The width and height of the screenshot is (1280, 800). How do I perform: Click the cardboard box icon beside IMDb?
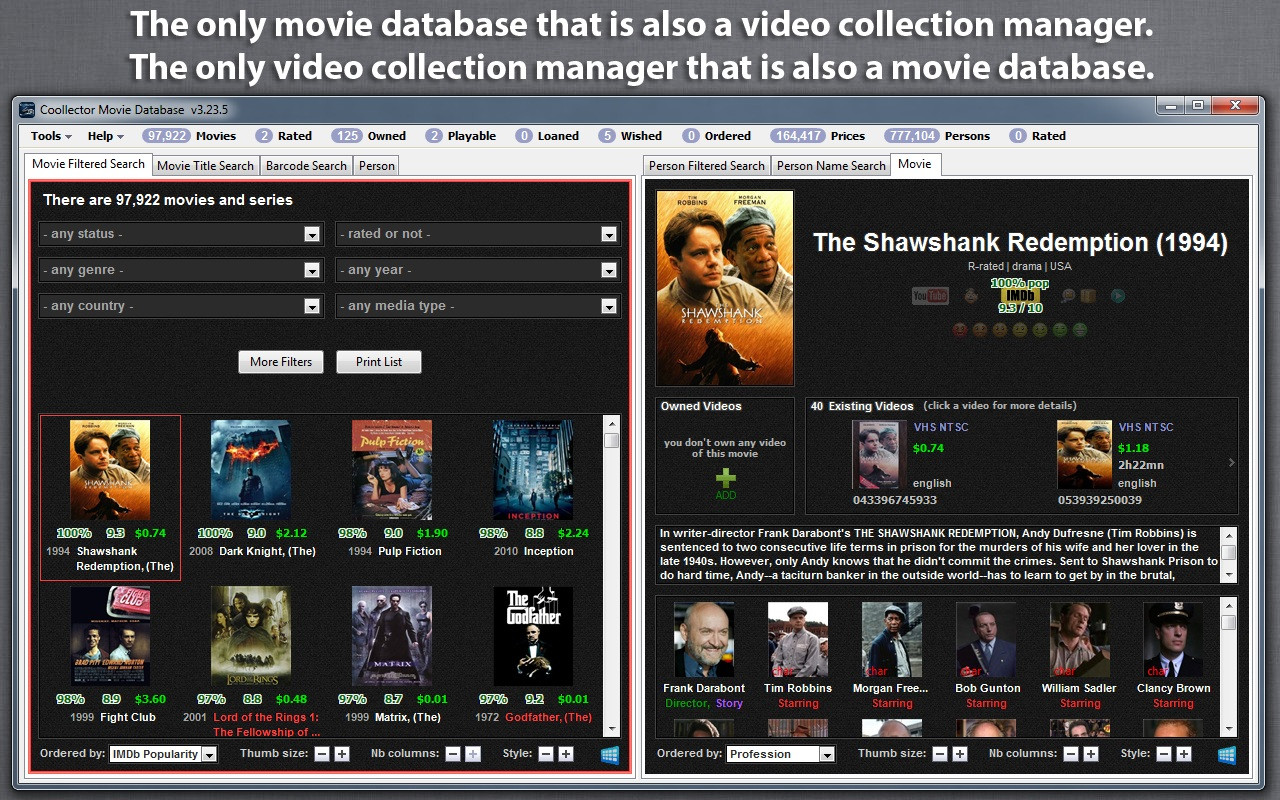tap(1088, 295)
